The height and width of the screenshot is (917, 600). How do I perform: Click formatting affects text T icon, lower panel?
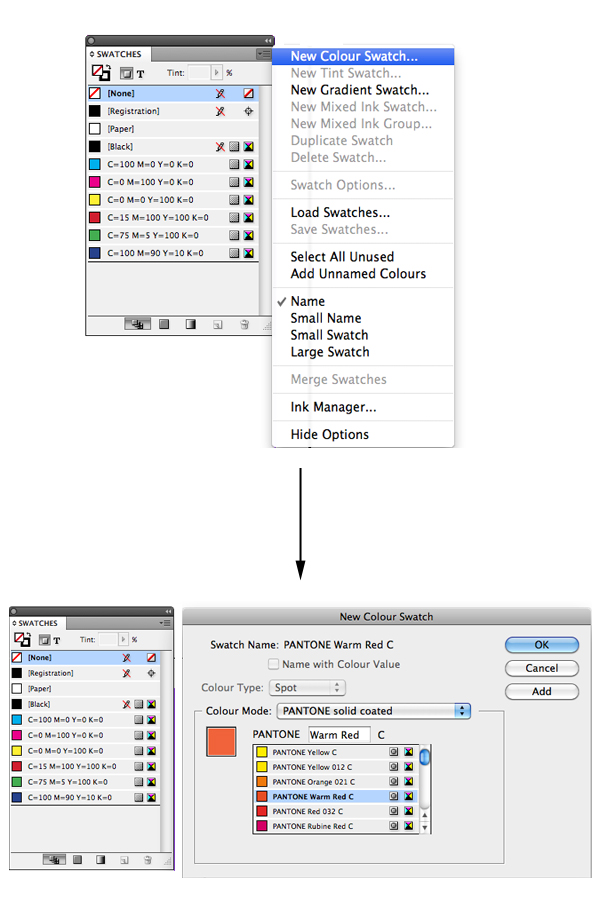(x=57, y=640)
